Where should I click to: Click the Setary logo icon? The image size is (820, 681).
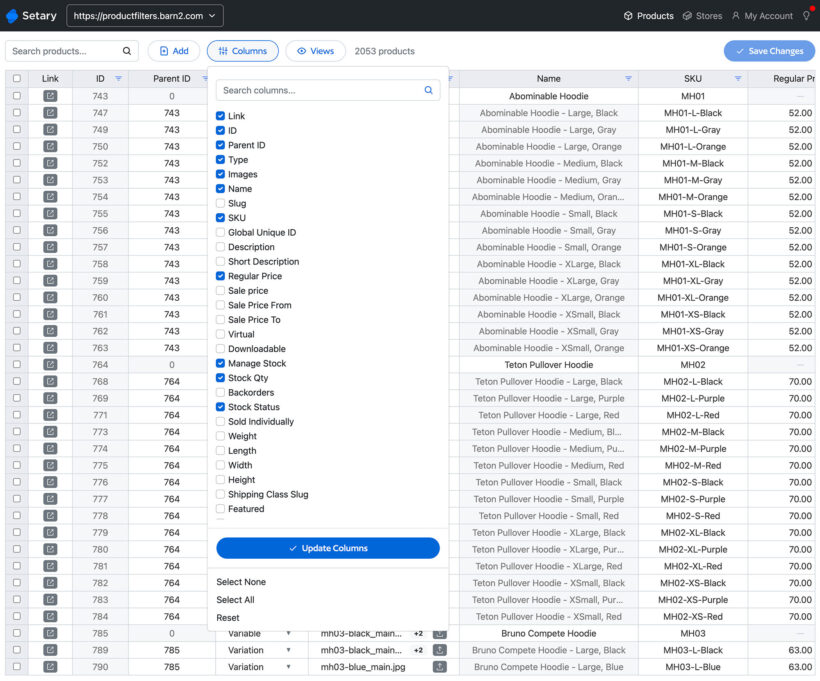tap(13, 15)
